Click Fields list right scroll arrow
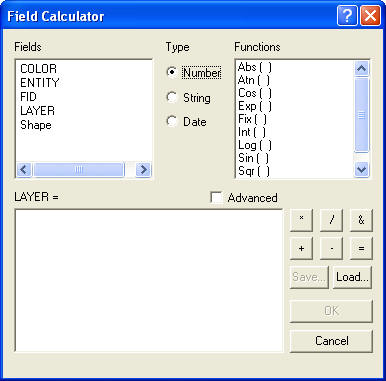Viewport: 386px width, 381px height. click(x=143, y=170)
